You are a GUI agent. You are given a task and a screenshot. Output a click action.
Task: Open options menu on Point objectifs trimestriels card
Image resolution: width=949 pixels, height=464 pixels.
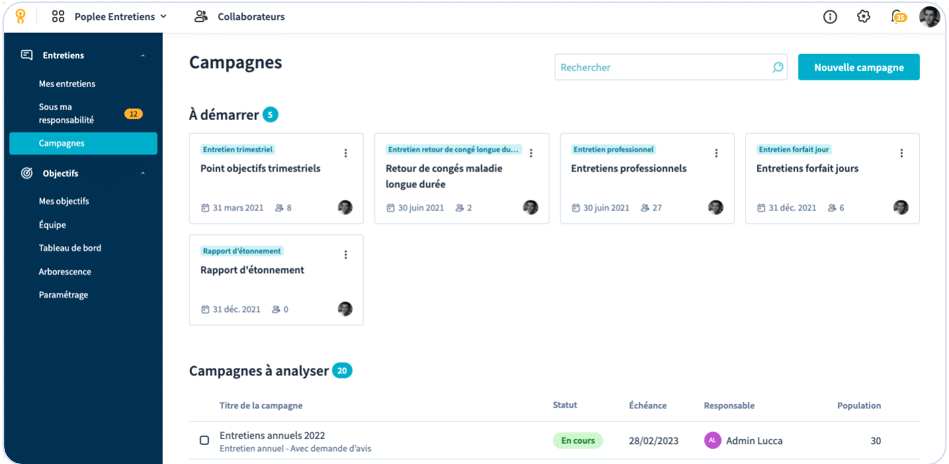coord(346,153)
